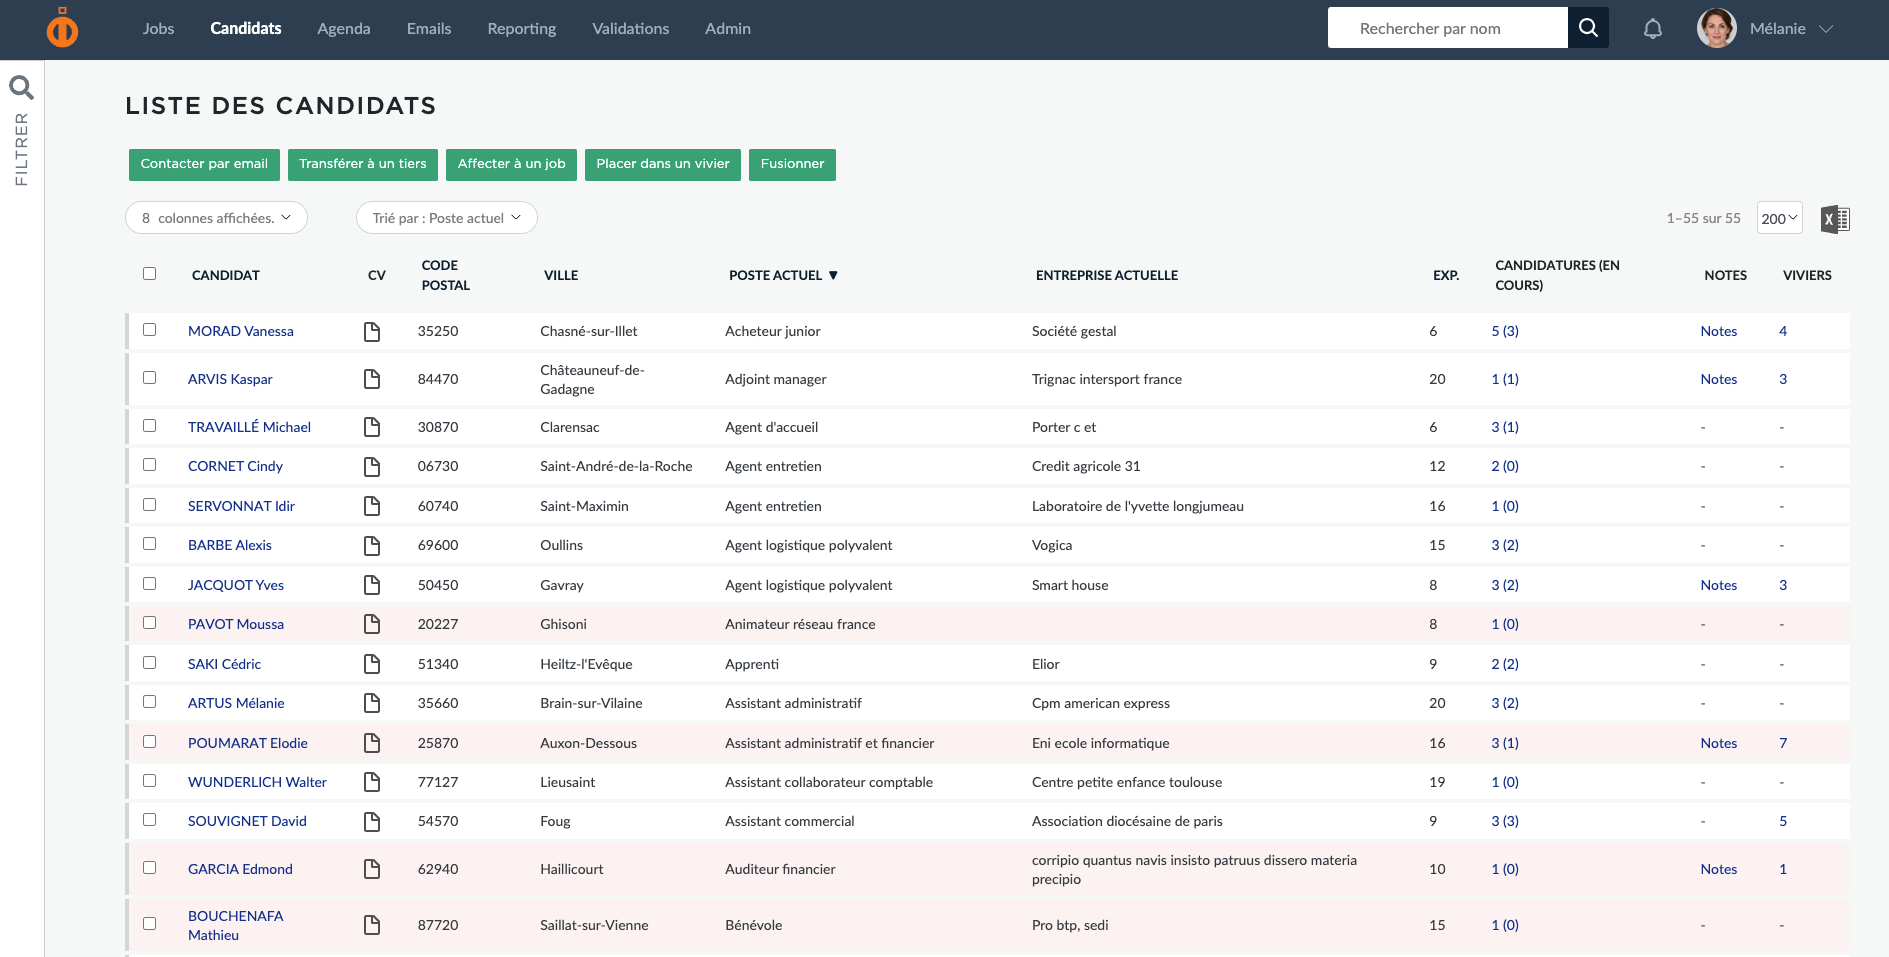Click the 'Rechercher par nom' search field
Screen dimensions: 1889x957
pyautogui.click(x=1448, y=28)
